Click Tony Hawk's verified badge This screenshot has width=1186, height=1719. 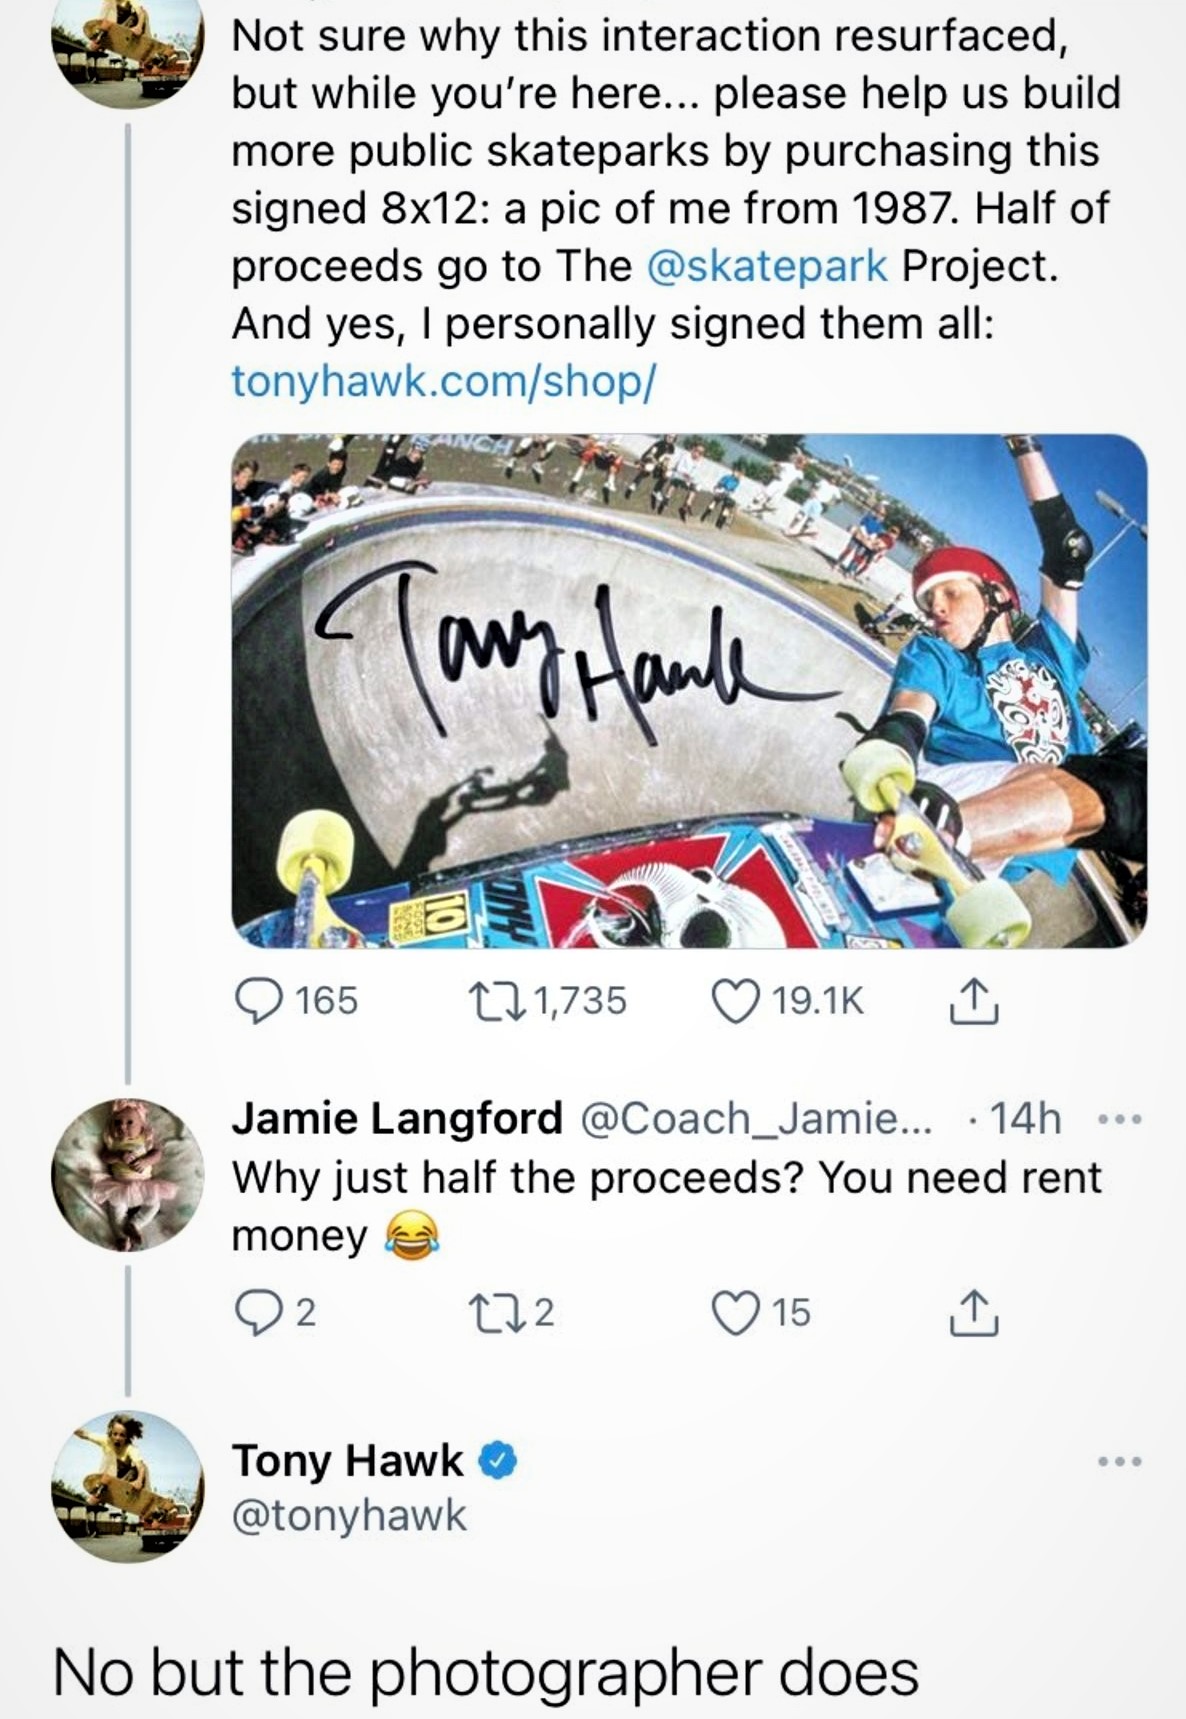click(499, 1461)
